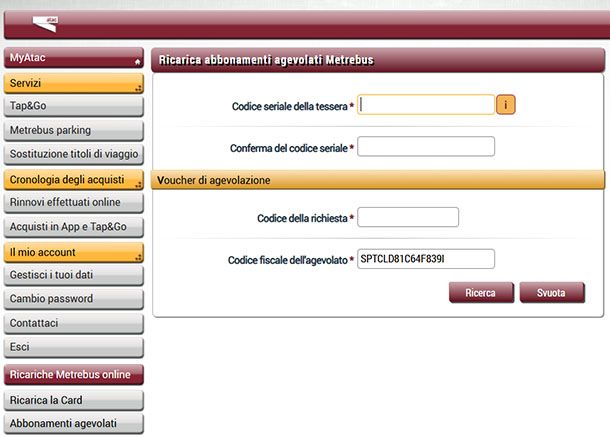Select Sostituzione titoli di viaggio
Screen dimensions: 610x438
(74, 154)
